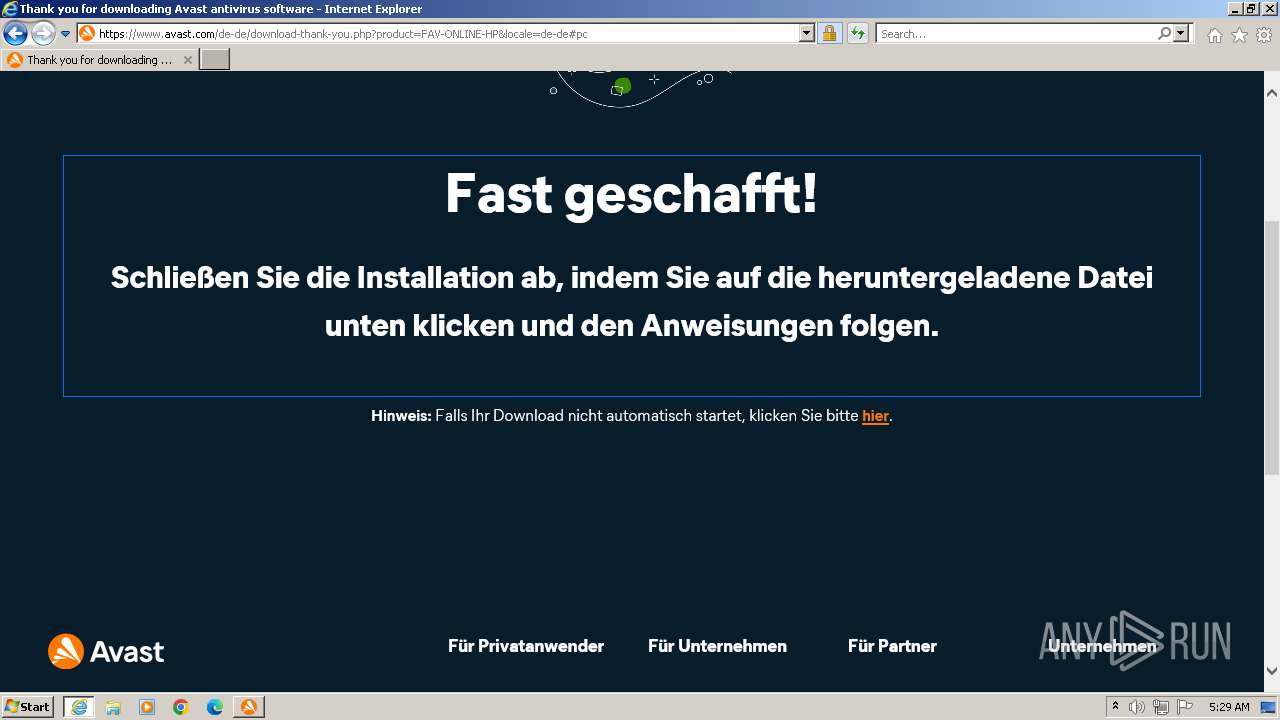Open 'Für Privatanwender' footer link
Viewport: 1280px width, 720px height.
[526, 646]
